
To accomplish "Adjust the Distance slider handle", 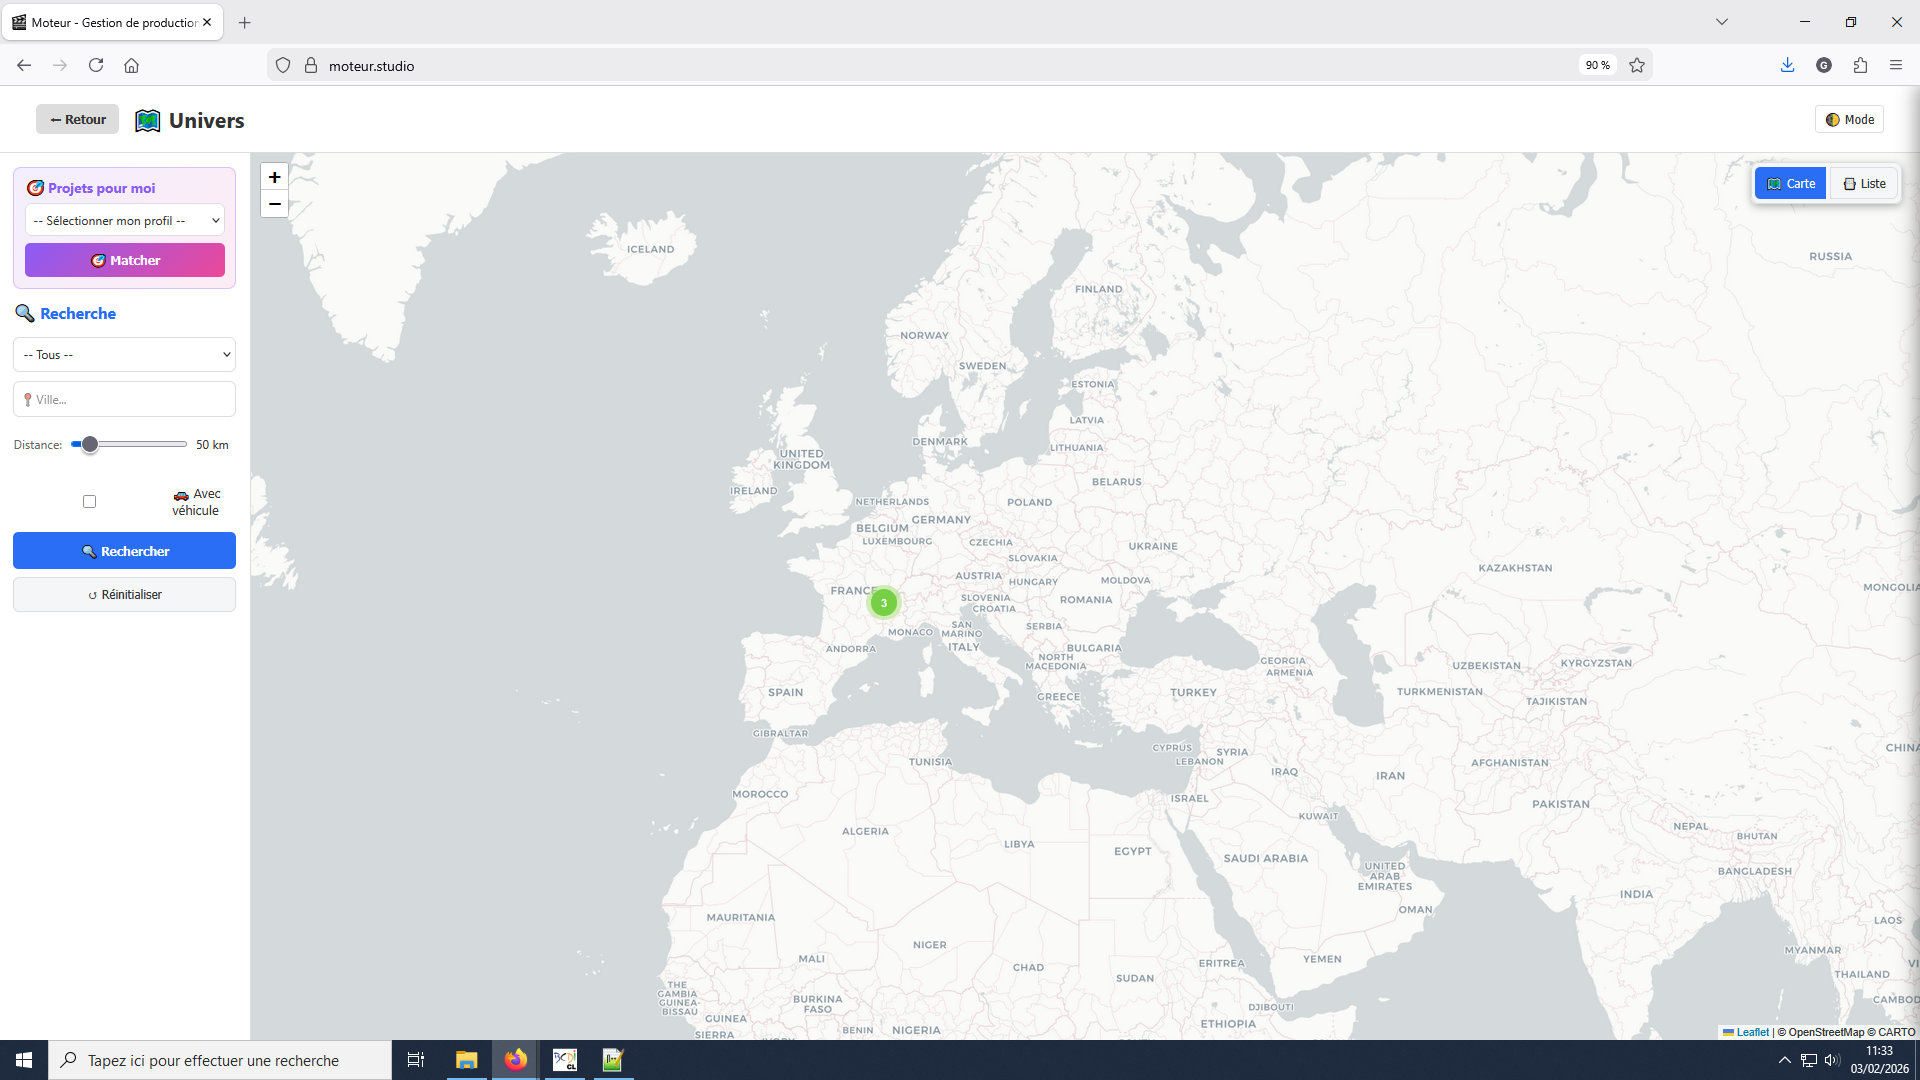I will pyautogui.click(x=89, y=444).
